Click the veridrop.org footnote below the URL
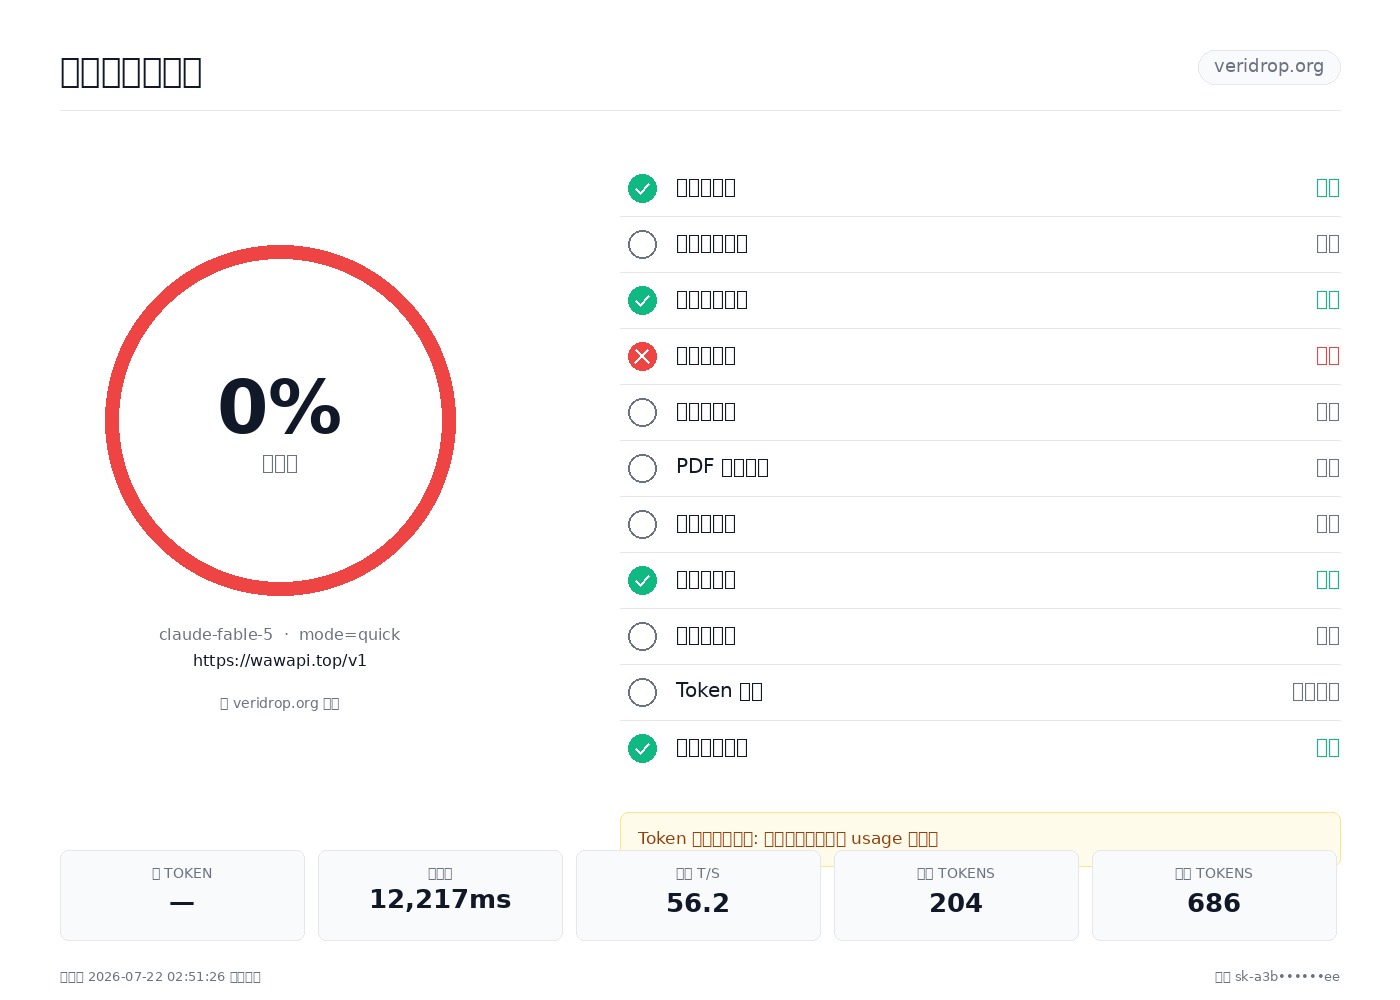This screenshot has height=1000, width=1400. click(x=280, y=703)
